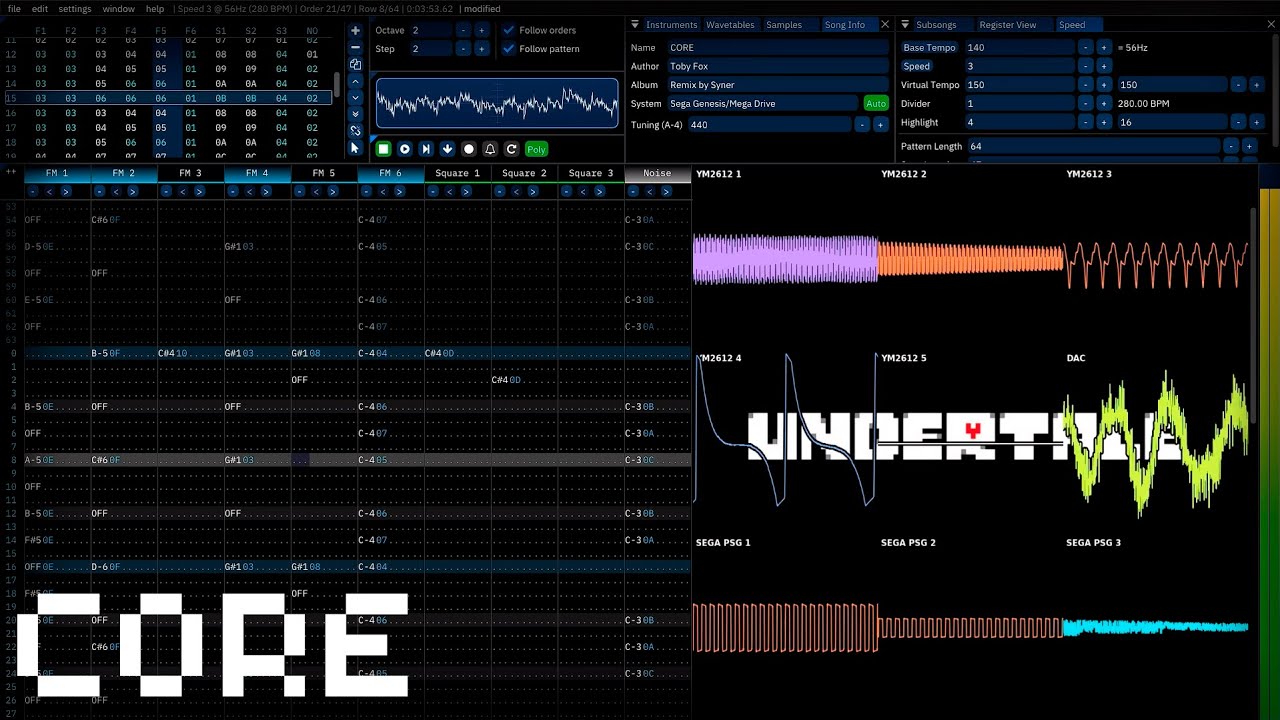Toggle the order link mode icon
Screen dimensions: 1280x720
pos(355,130)
